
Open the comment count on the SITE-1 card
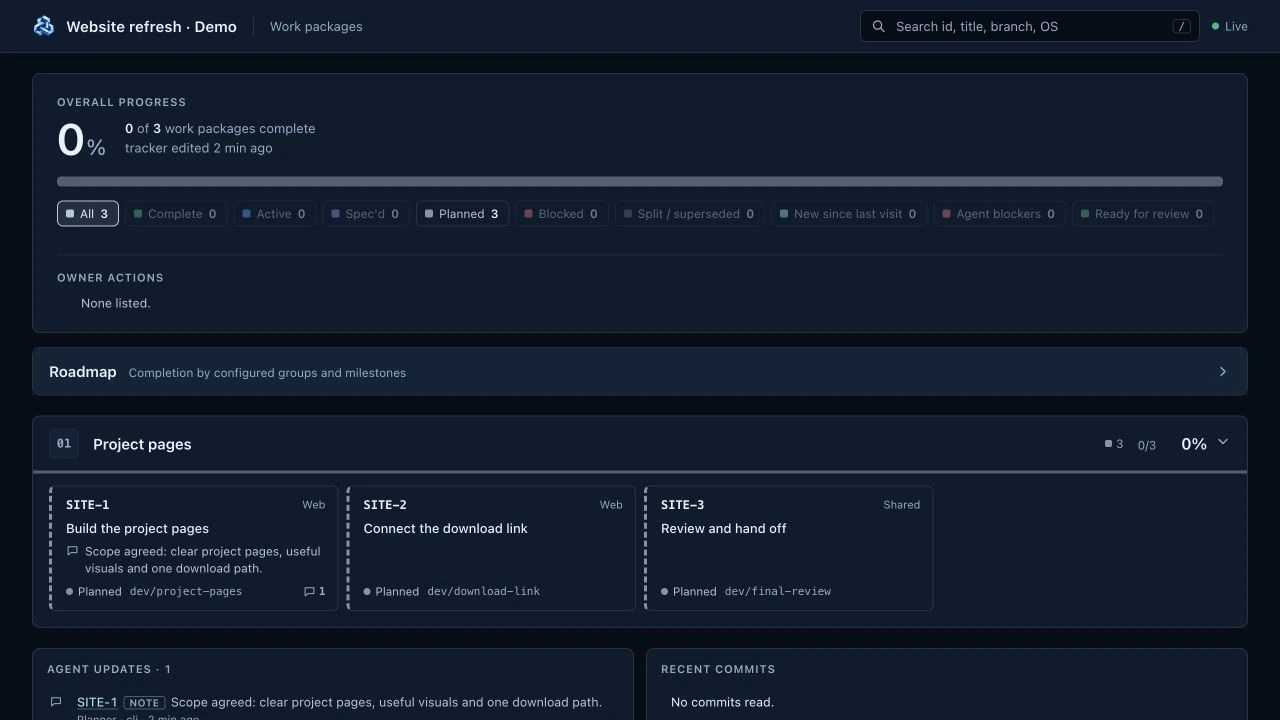[x=315, y=591]
